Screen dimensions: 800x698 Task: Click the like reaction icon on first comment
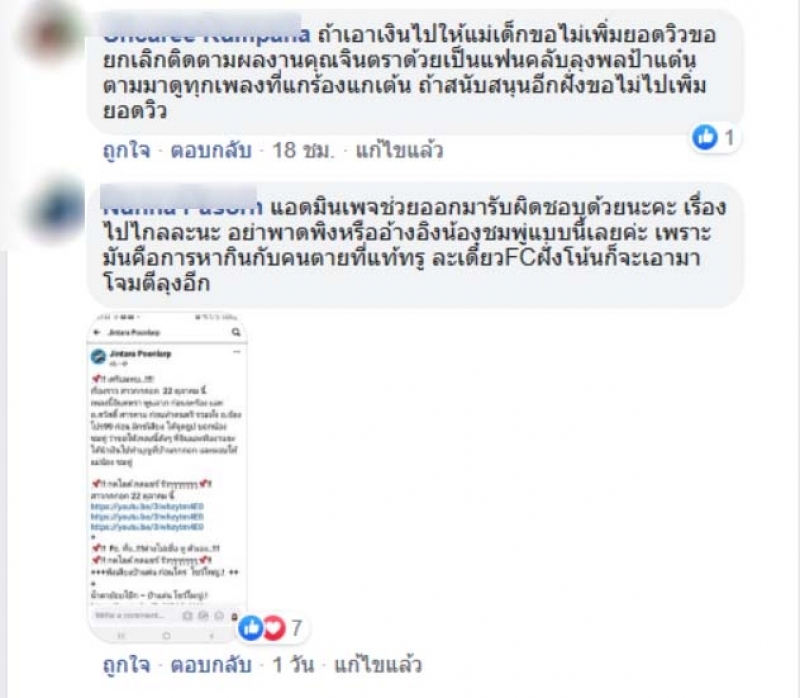click(x=705, y=137)
